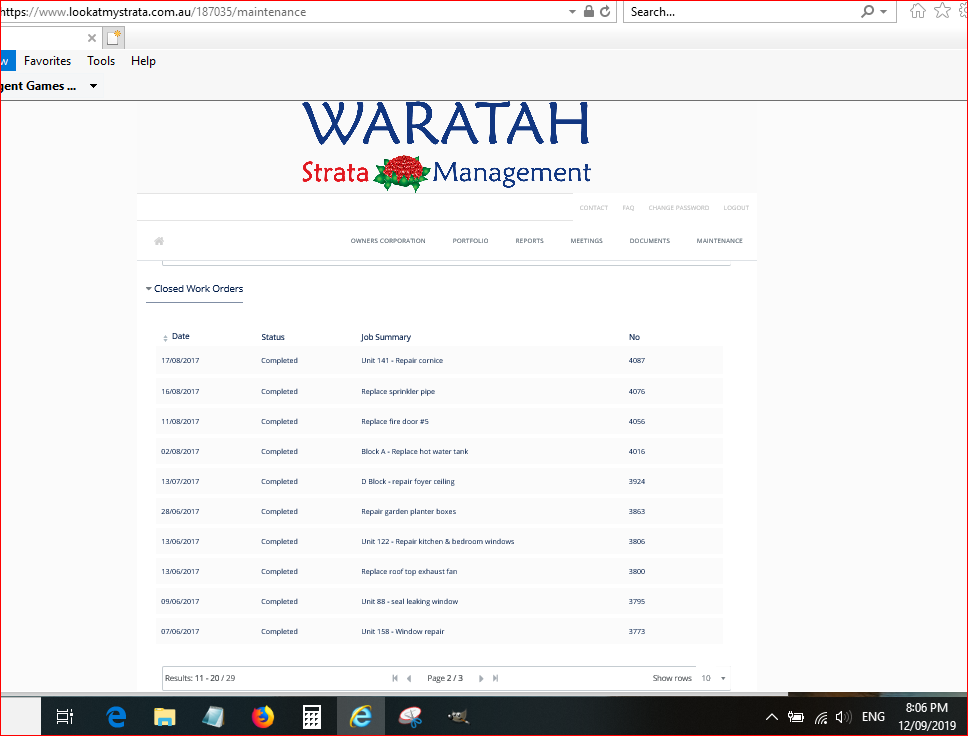Open the Snipping Tool on the taskbar
Image resolution: width=968 pixels, height=736 pixels.
[409, 716]
